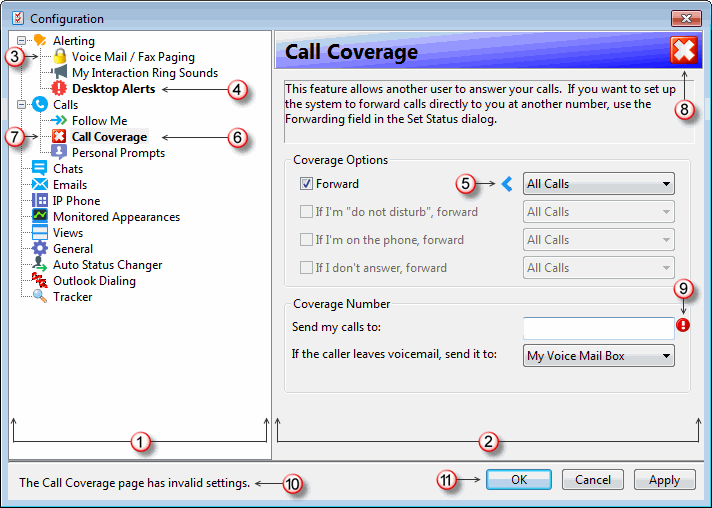Open the Forward All Calls dropdown
The image size is (712, 508).
[598, 184]
